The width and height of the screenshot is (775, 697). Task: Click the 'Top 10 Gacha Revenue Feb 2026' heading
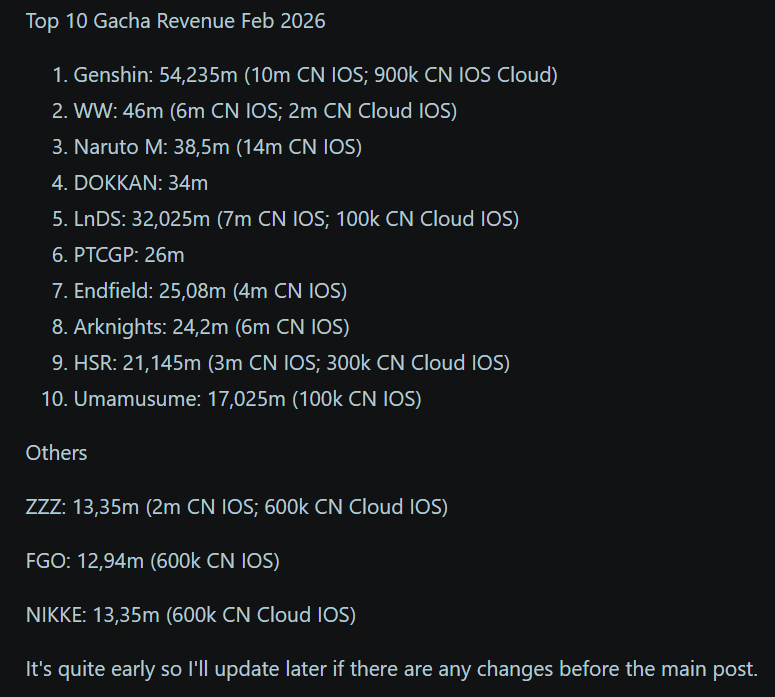pyautogui.click(x=175, y=21)
